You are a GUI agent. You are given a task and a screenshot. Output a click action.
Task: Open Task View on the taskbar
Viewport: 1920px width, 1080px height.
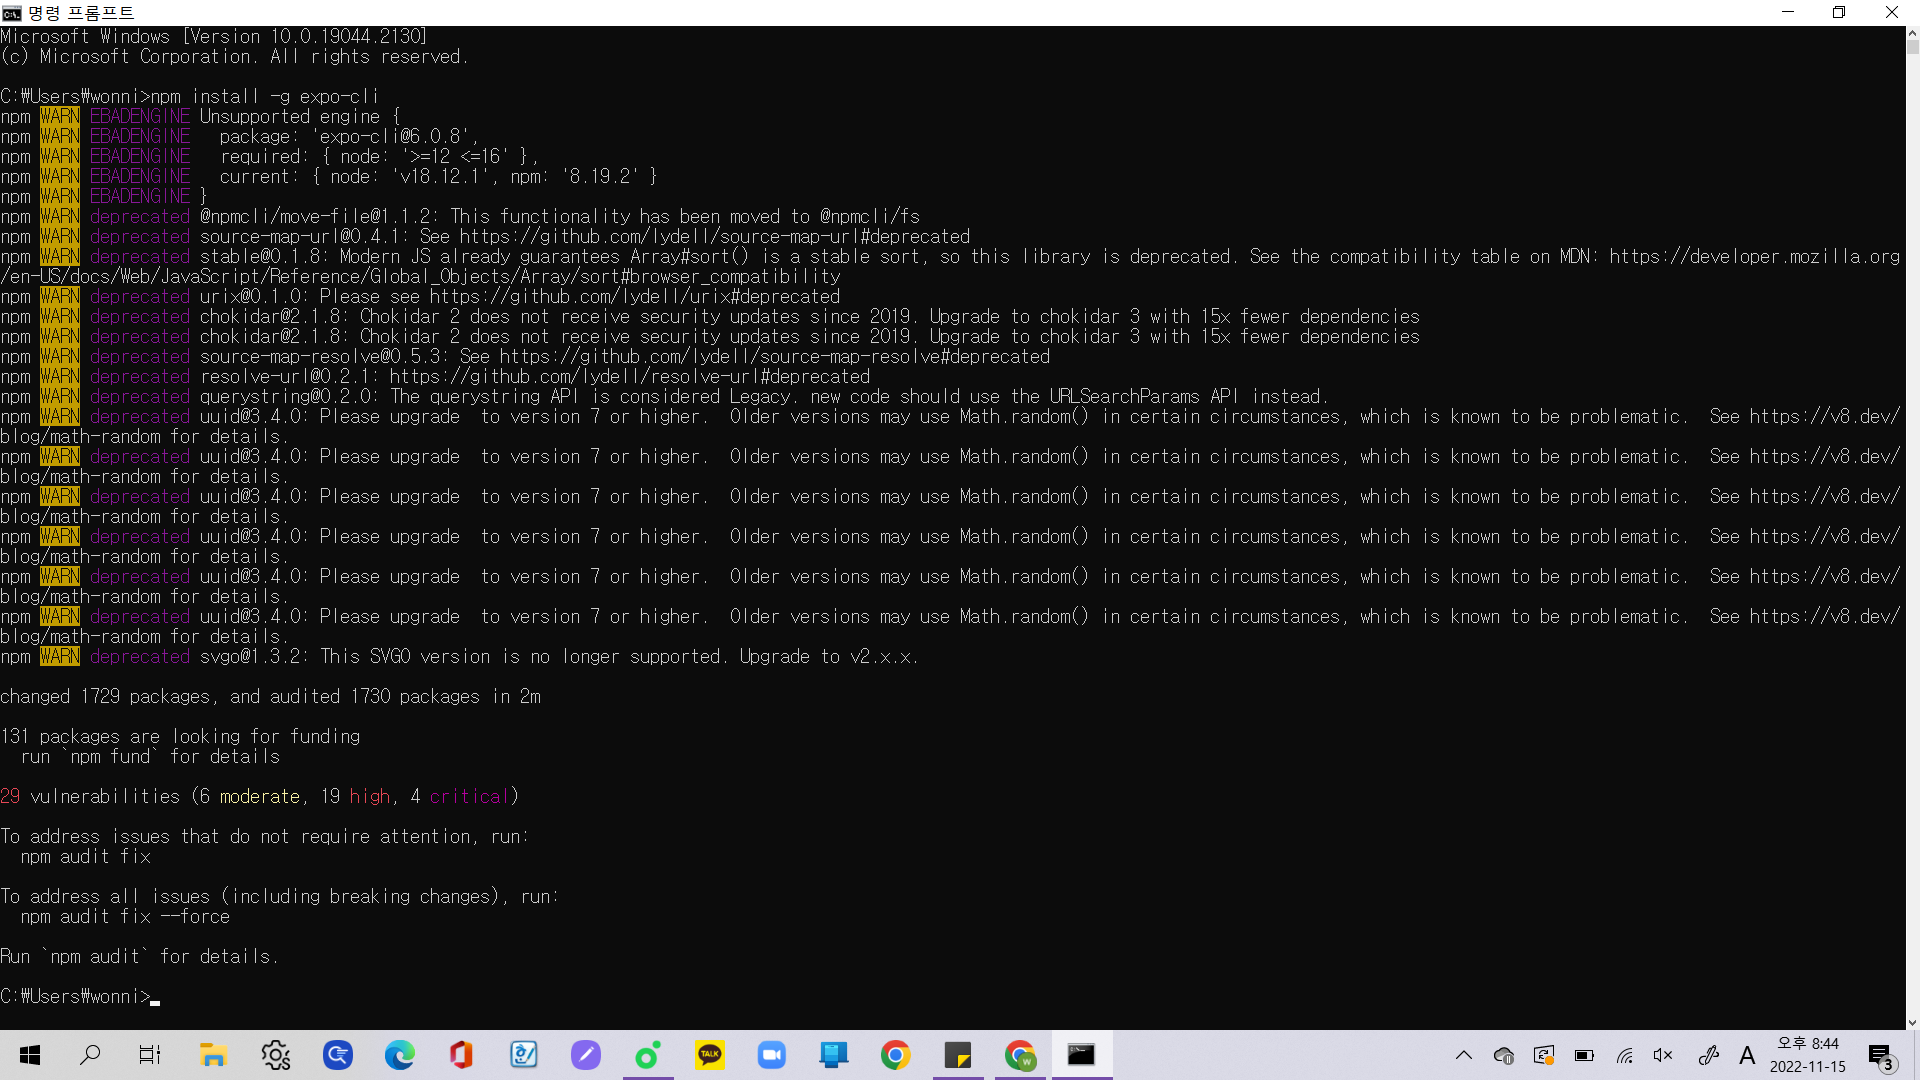(x=150, y=1055)
